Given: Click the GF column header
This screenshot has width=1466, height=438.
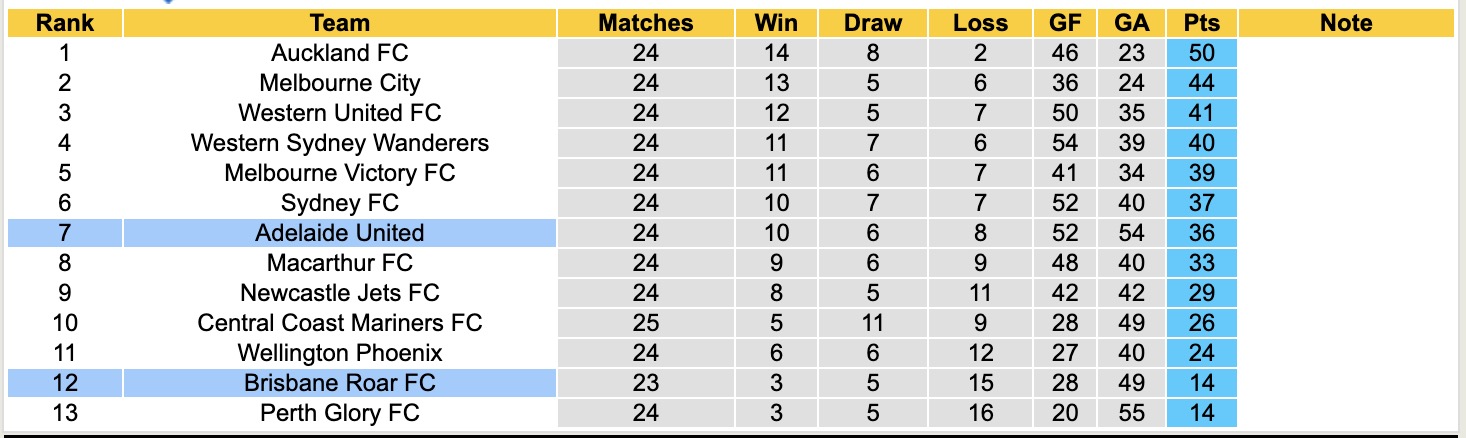Looking at the screenshot, I should click(1065, 23).
